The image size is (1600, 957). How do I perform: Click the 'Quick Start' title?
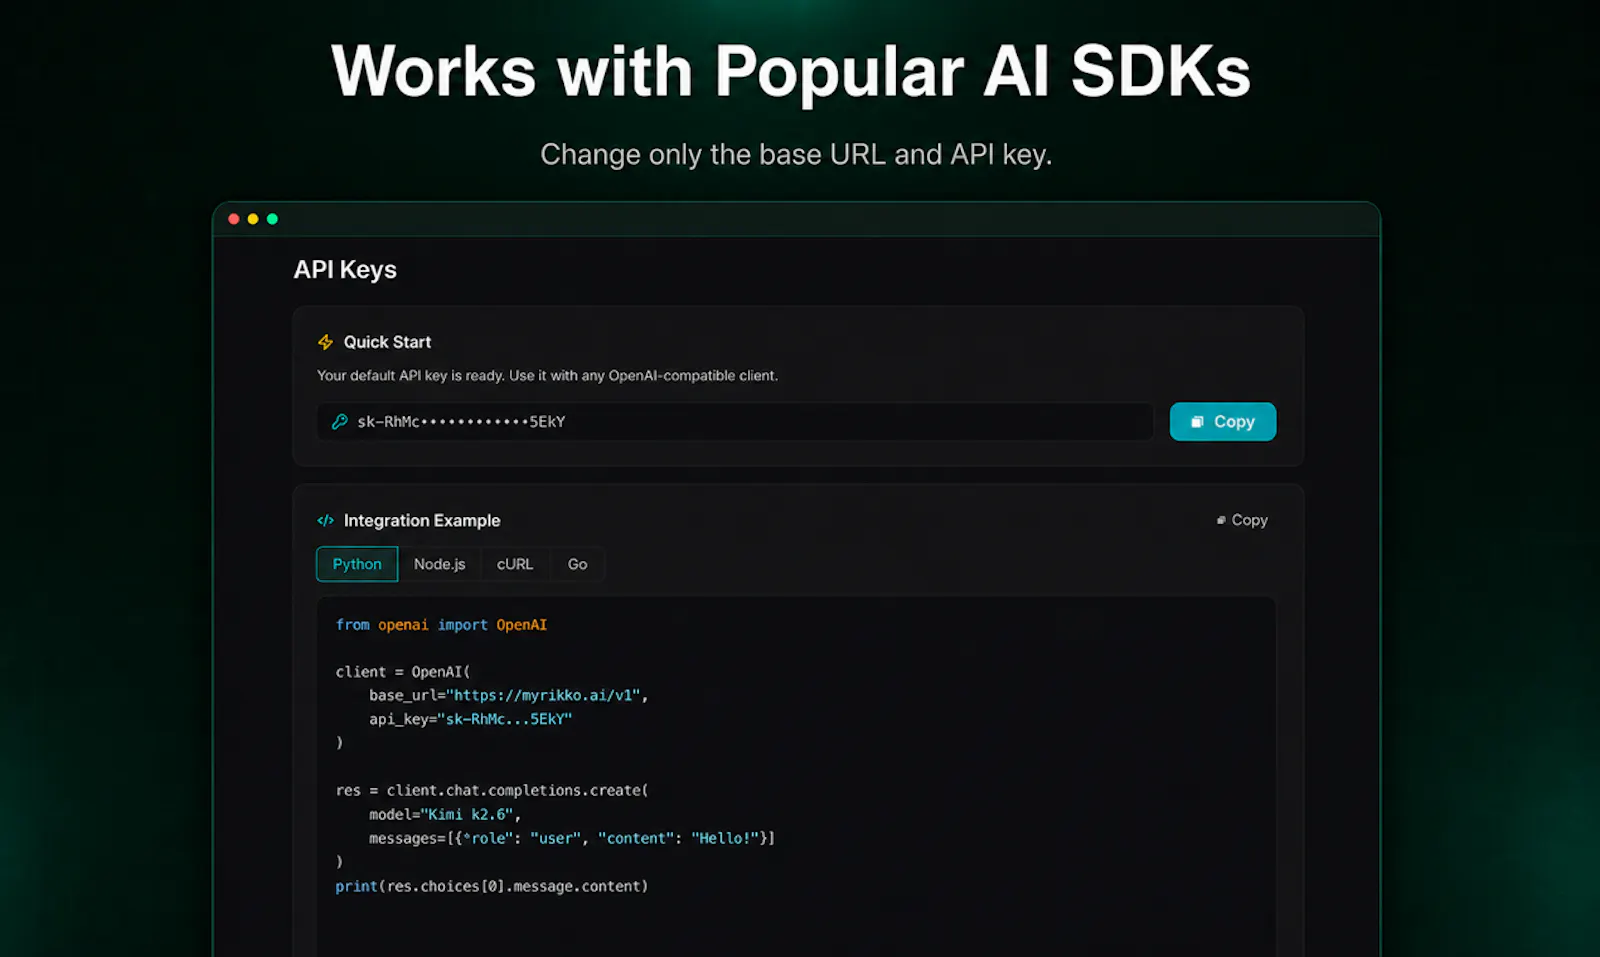coord(387,342)
